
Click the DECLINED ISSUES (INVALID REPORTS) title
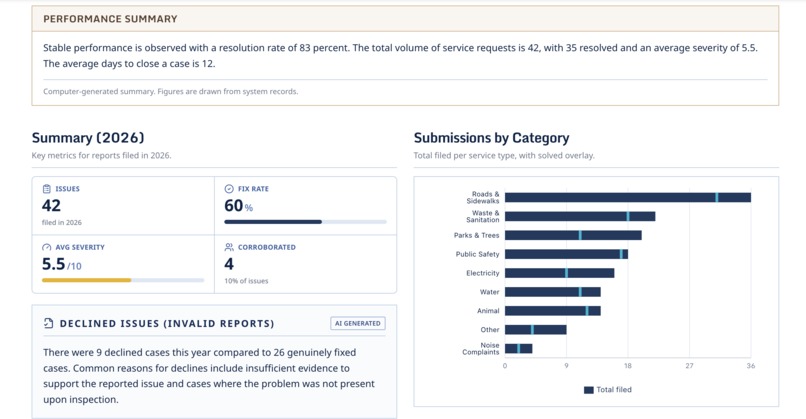point(167,323)
